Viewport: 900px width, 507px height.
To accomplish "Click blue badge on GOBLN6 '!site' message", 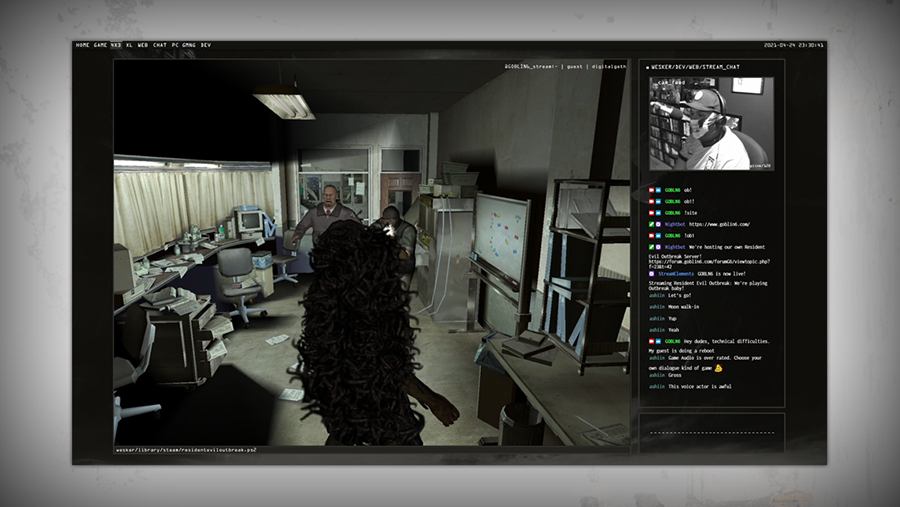I will 658,213.
